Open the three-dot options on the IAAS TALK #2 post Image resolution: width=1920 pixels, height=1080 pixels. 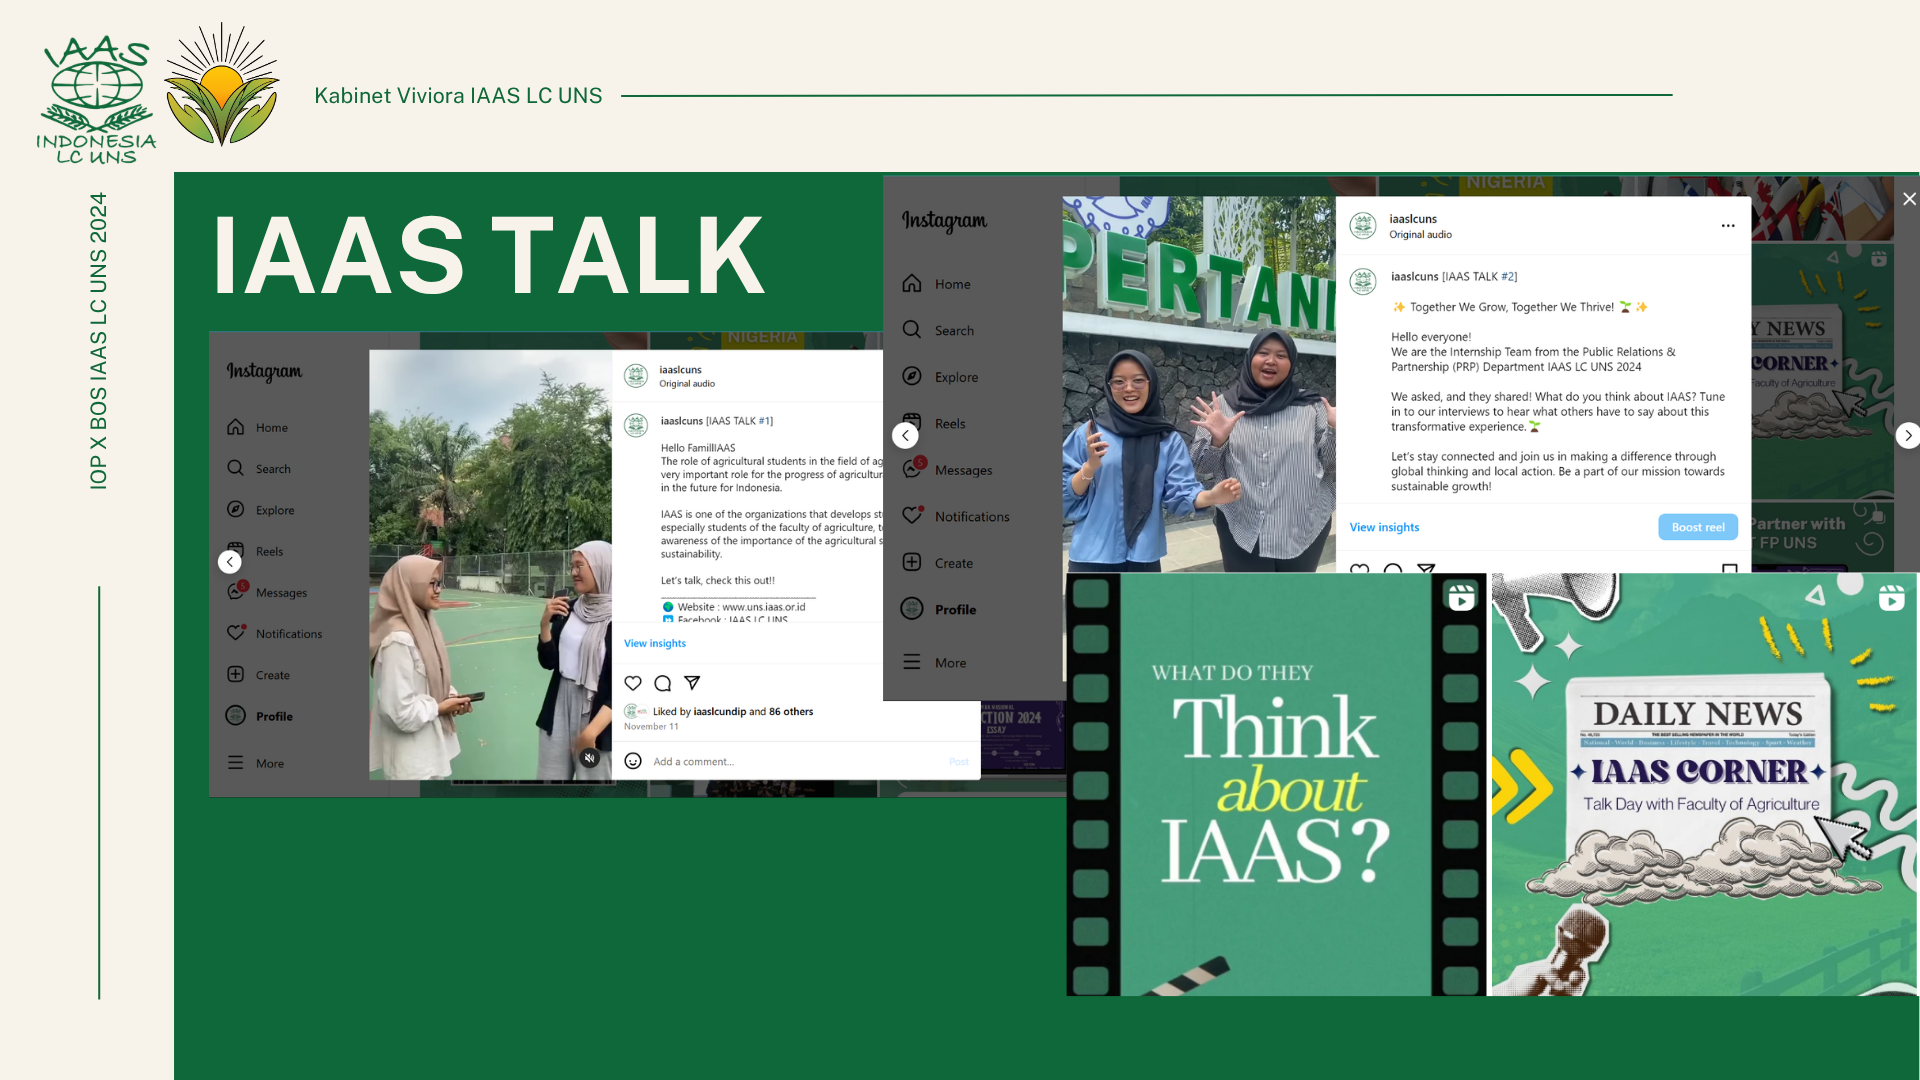tap(1728, 226)
